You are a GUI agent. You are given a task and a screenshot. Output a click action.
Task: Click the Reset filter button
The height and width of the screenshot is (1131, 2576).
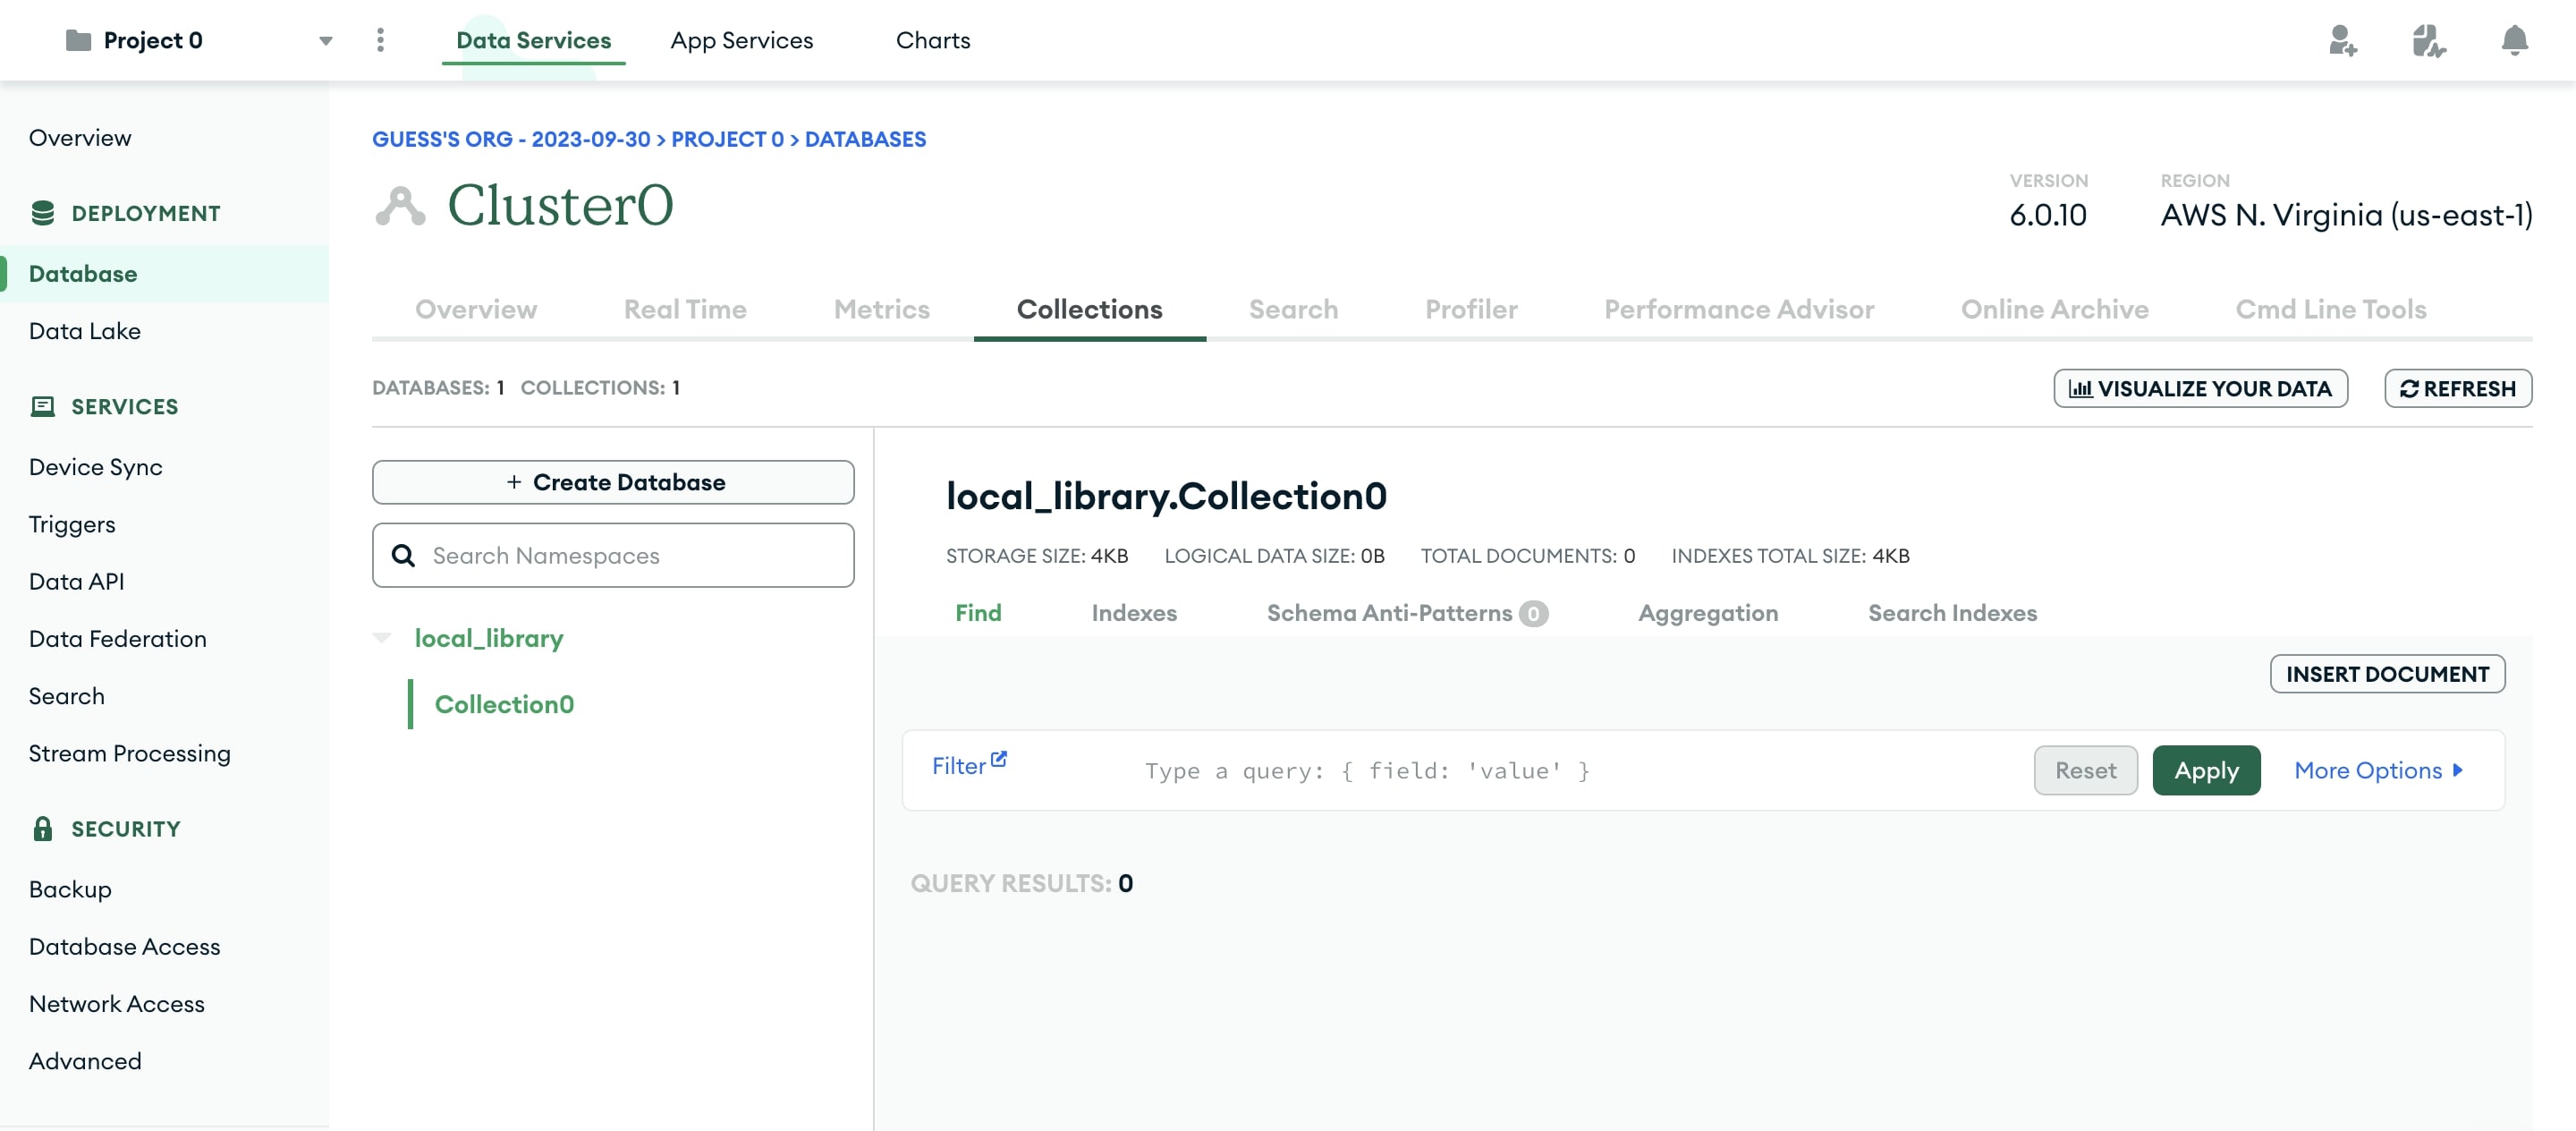(x=2085, y=770)
